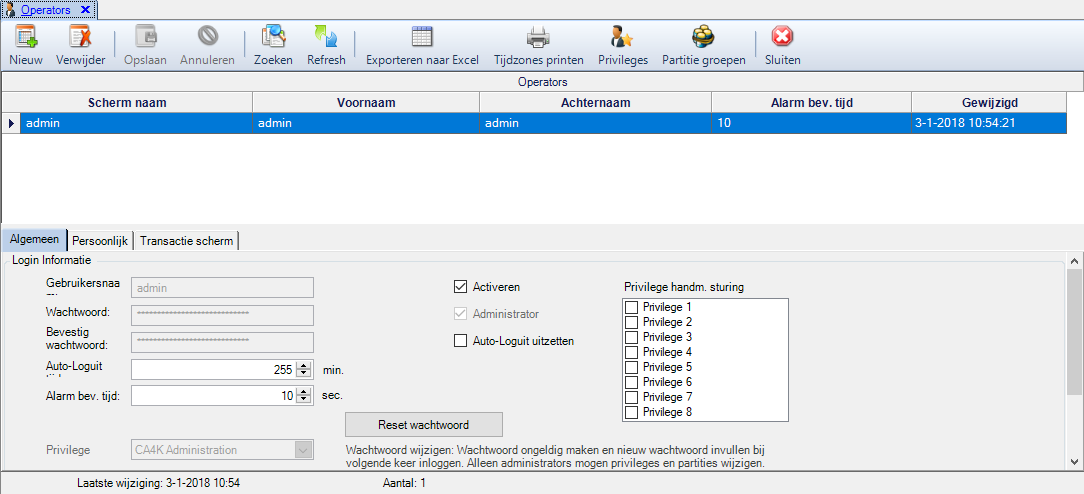Open the Privileges toolbar icon

622,36
